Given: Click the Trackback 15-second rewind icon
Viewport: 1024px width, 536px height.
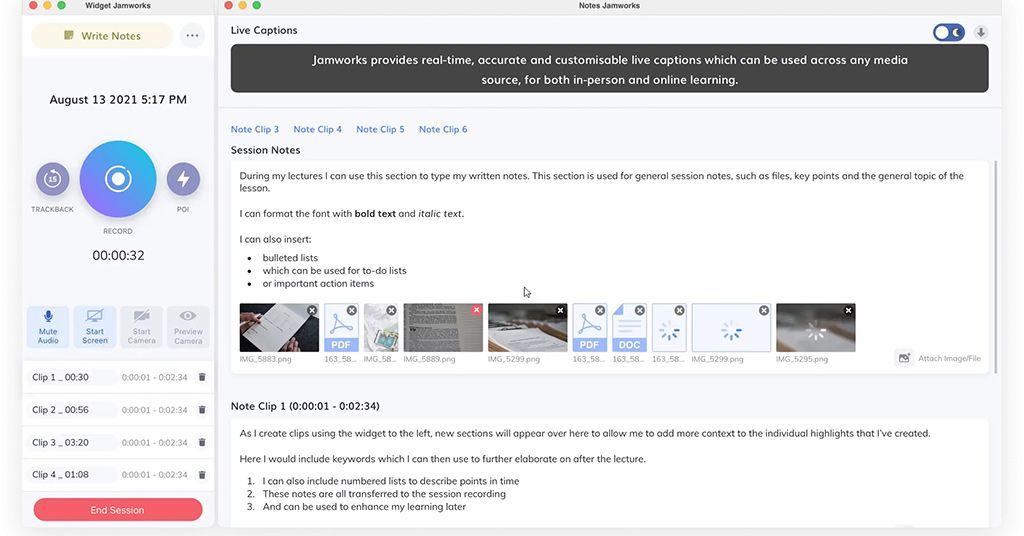Looking at the screenshot, I should pos(52,179).
